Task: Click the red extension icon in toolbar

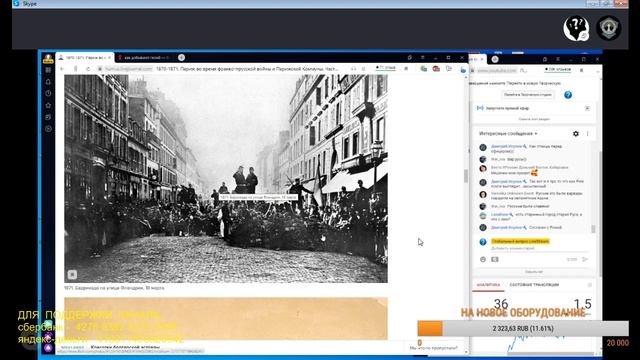Action: [x=436, y=69]
